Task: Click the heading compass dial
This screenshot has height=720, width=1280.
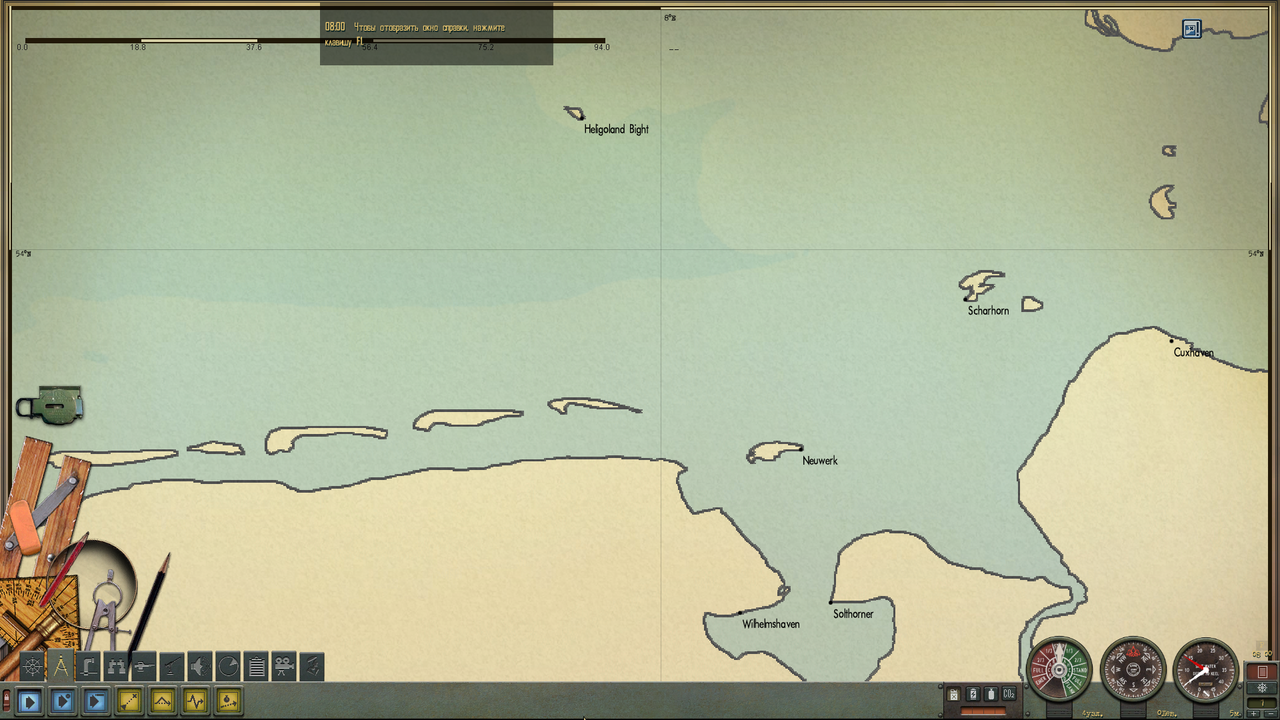Action: coord(1133,670)
